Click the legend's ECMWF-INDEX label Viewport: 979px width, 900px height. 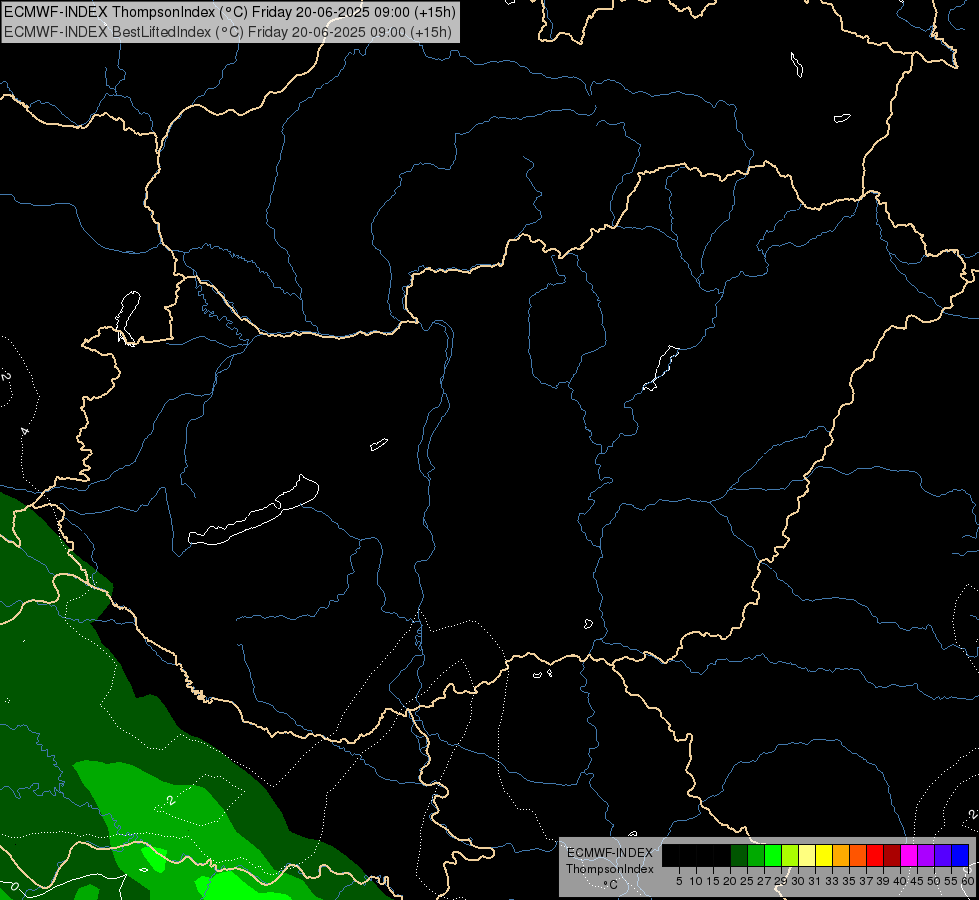tap(610, 853)
